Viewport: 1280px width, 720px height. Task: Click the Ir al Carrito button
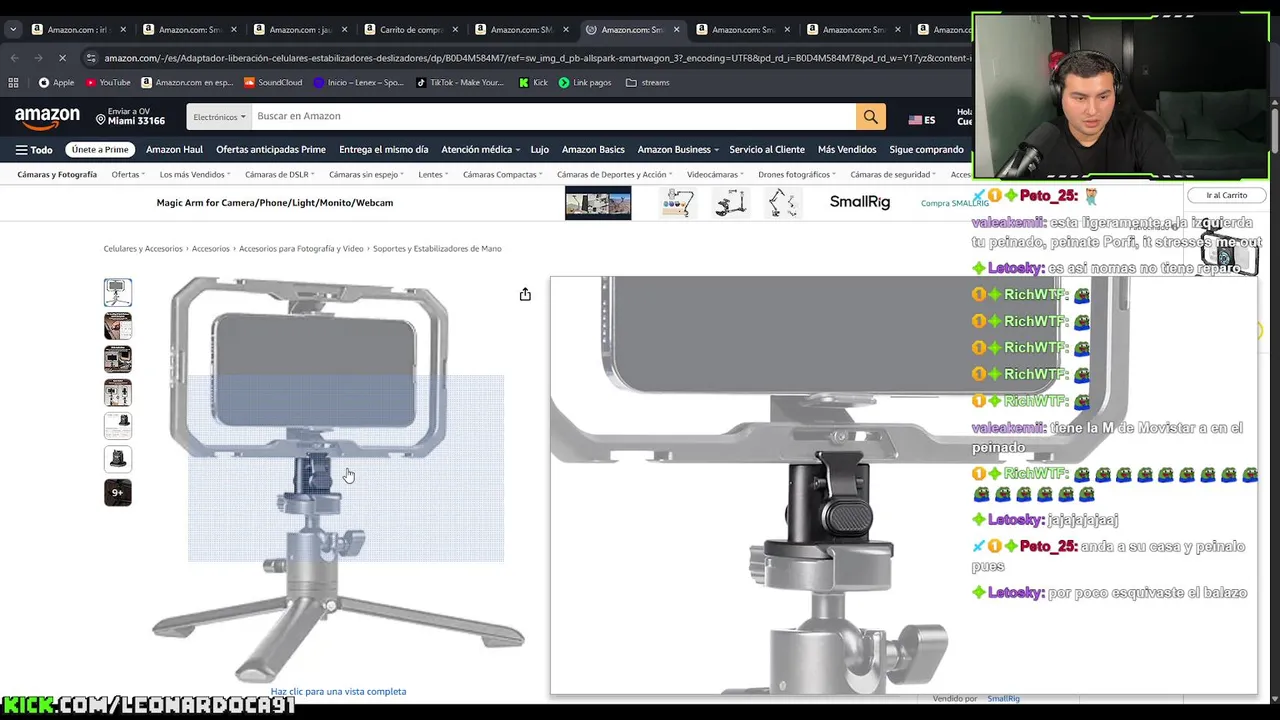[1226, 195]
